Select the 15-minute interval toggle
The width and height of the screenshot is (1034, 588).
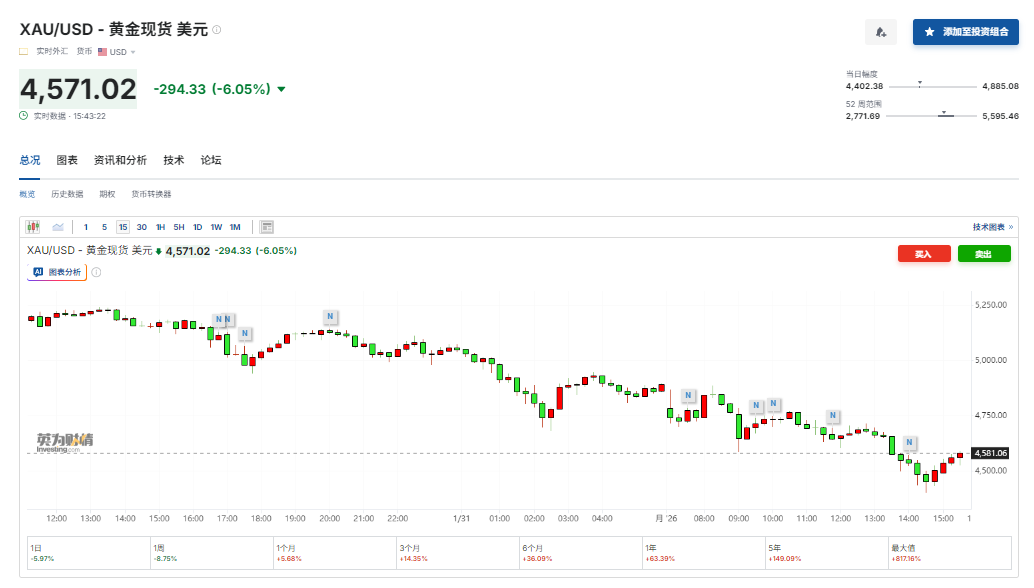122,227
